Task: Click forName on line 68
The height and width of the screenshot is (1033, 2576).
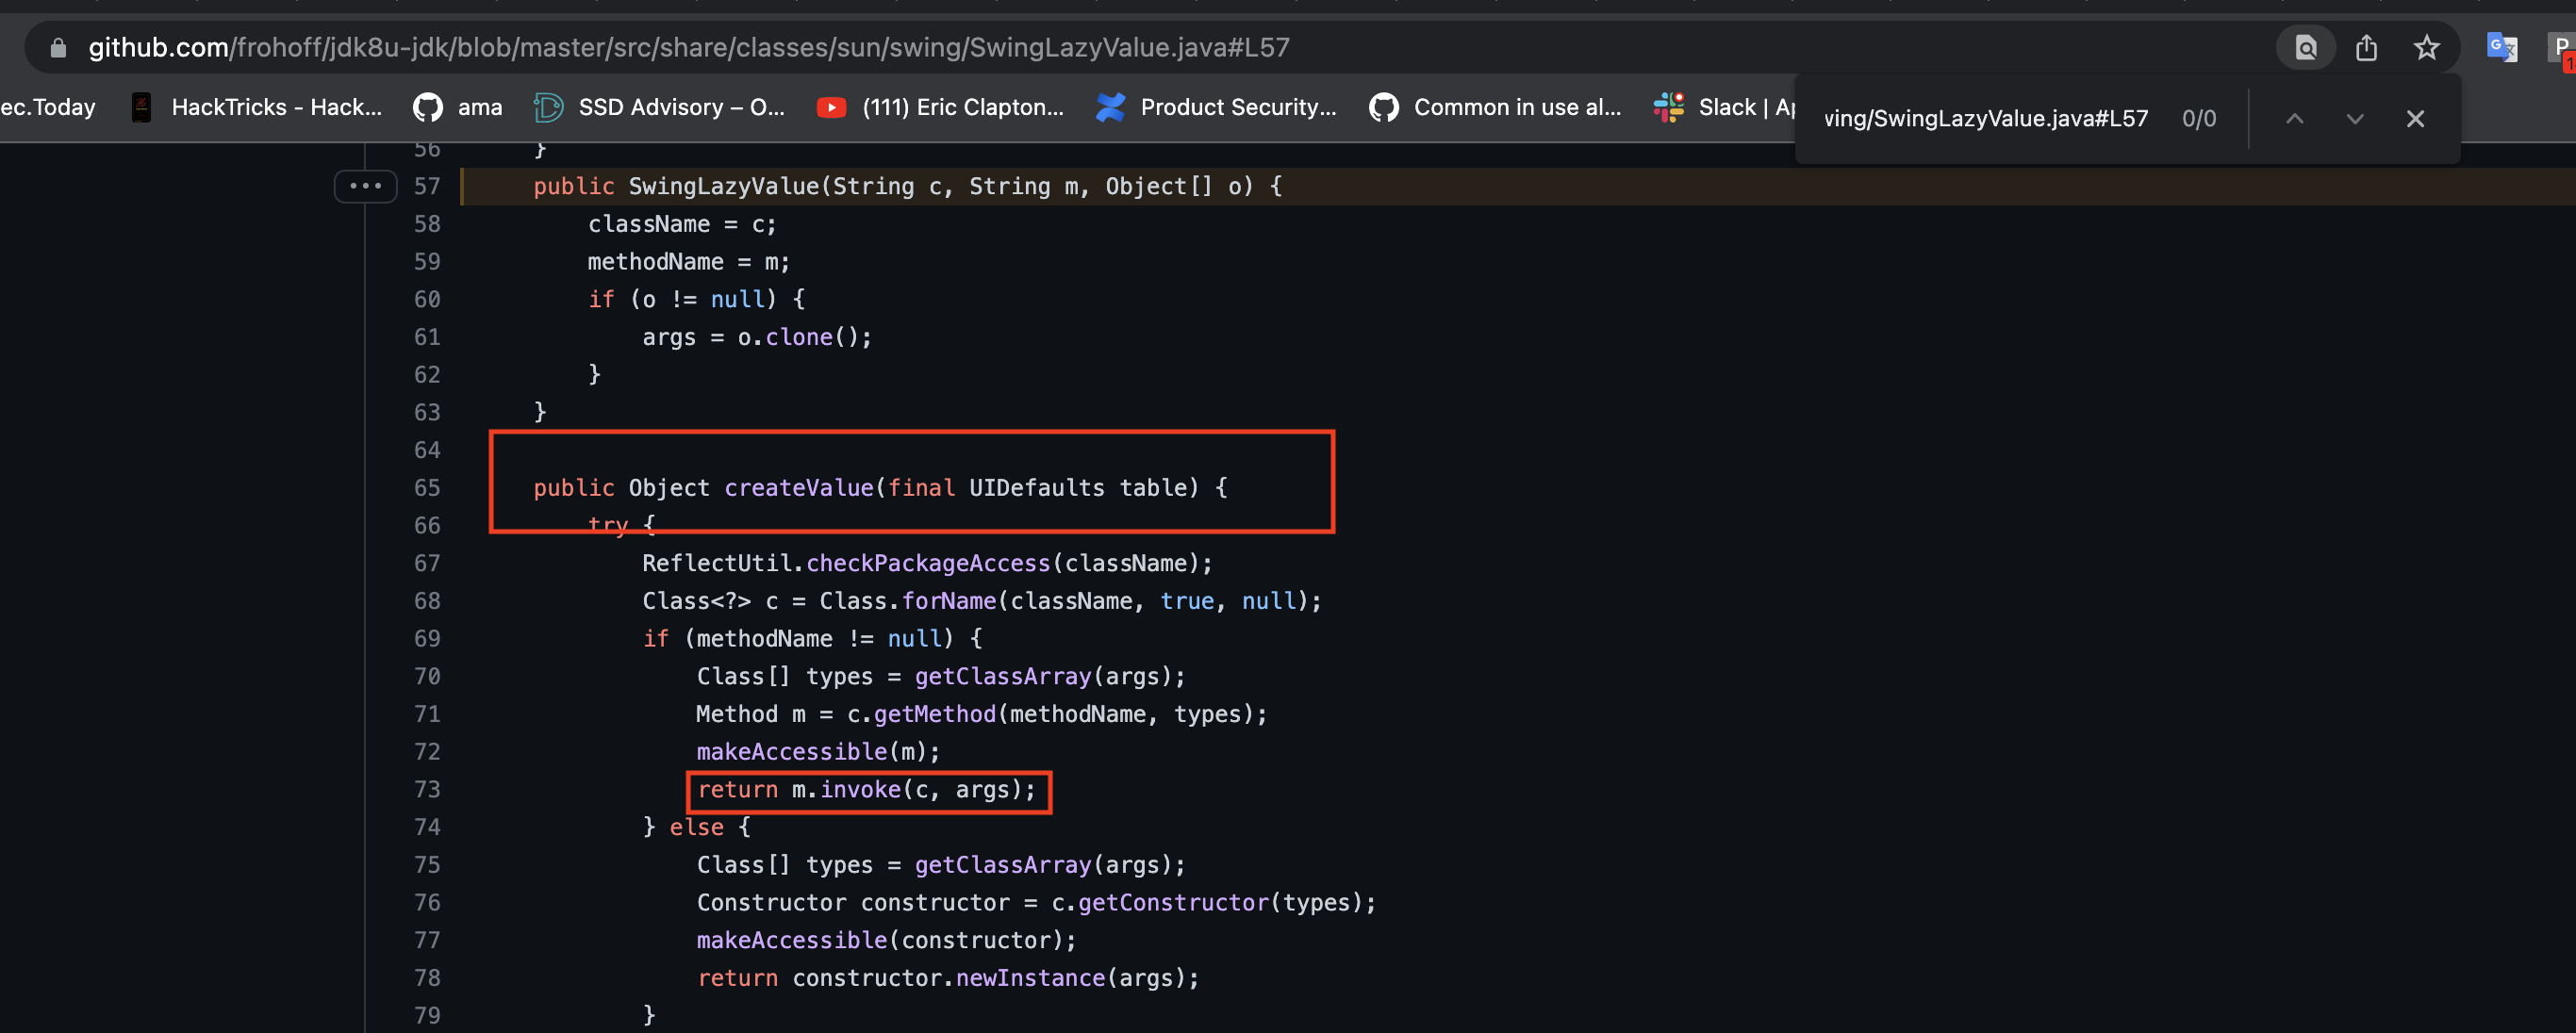Action: point(949,601)
